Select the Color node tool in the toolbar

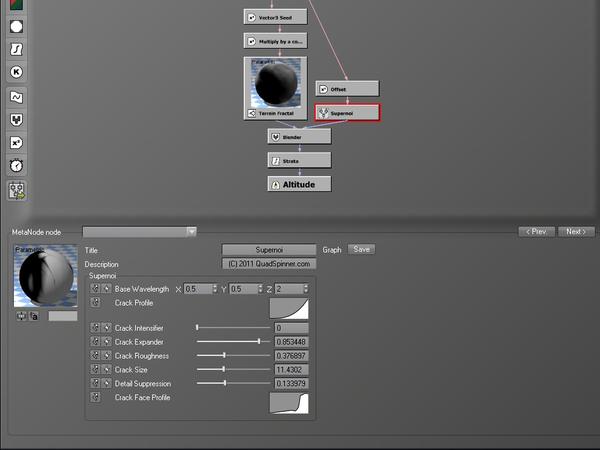click(16, 5)
